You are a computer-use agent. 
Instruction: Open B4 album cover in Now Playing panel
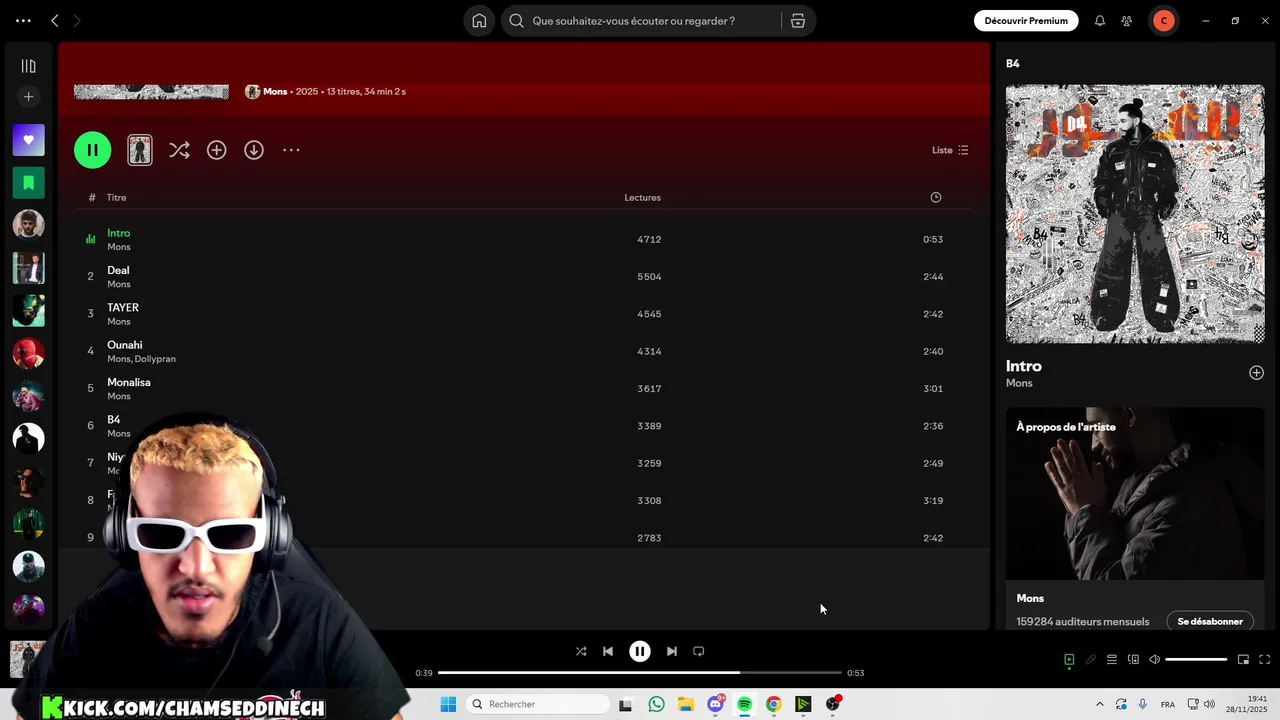click(1135, 214)
